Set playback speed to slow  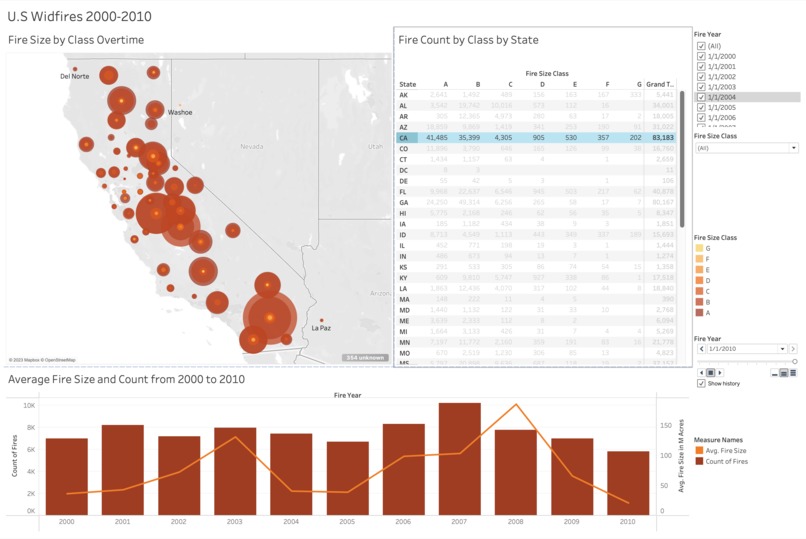pos(775,373)
